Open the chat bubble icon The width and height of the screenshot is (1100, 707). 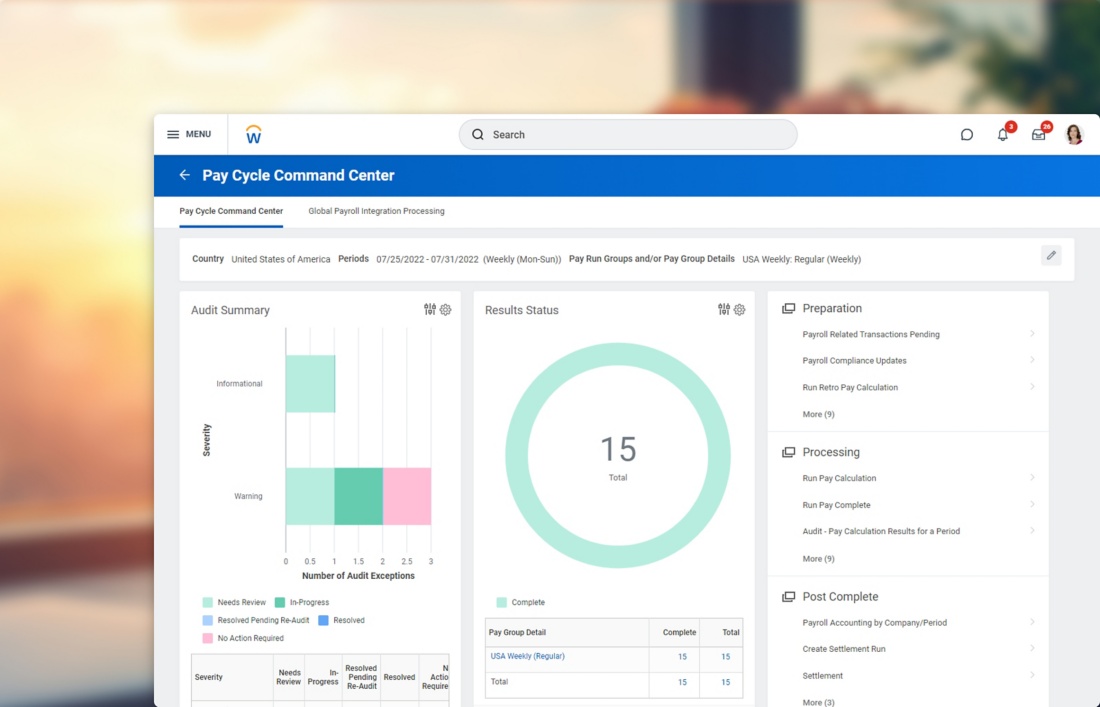[967, 135]
